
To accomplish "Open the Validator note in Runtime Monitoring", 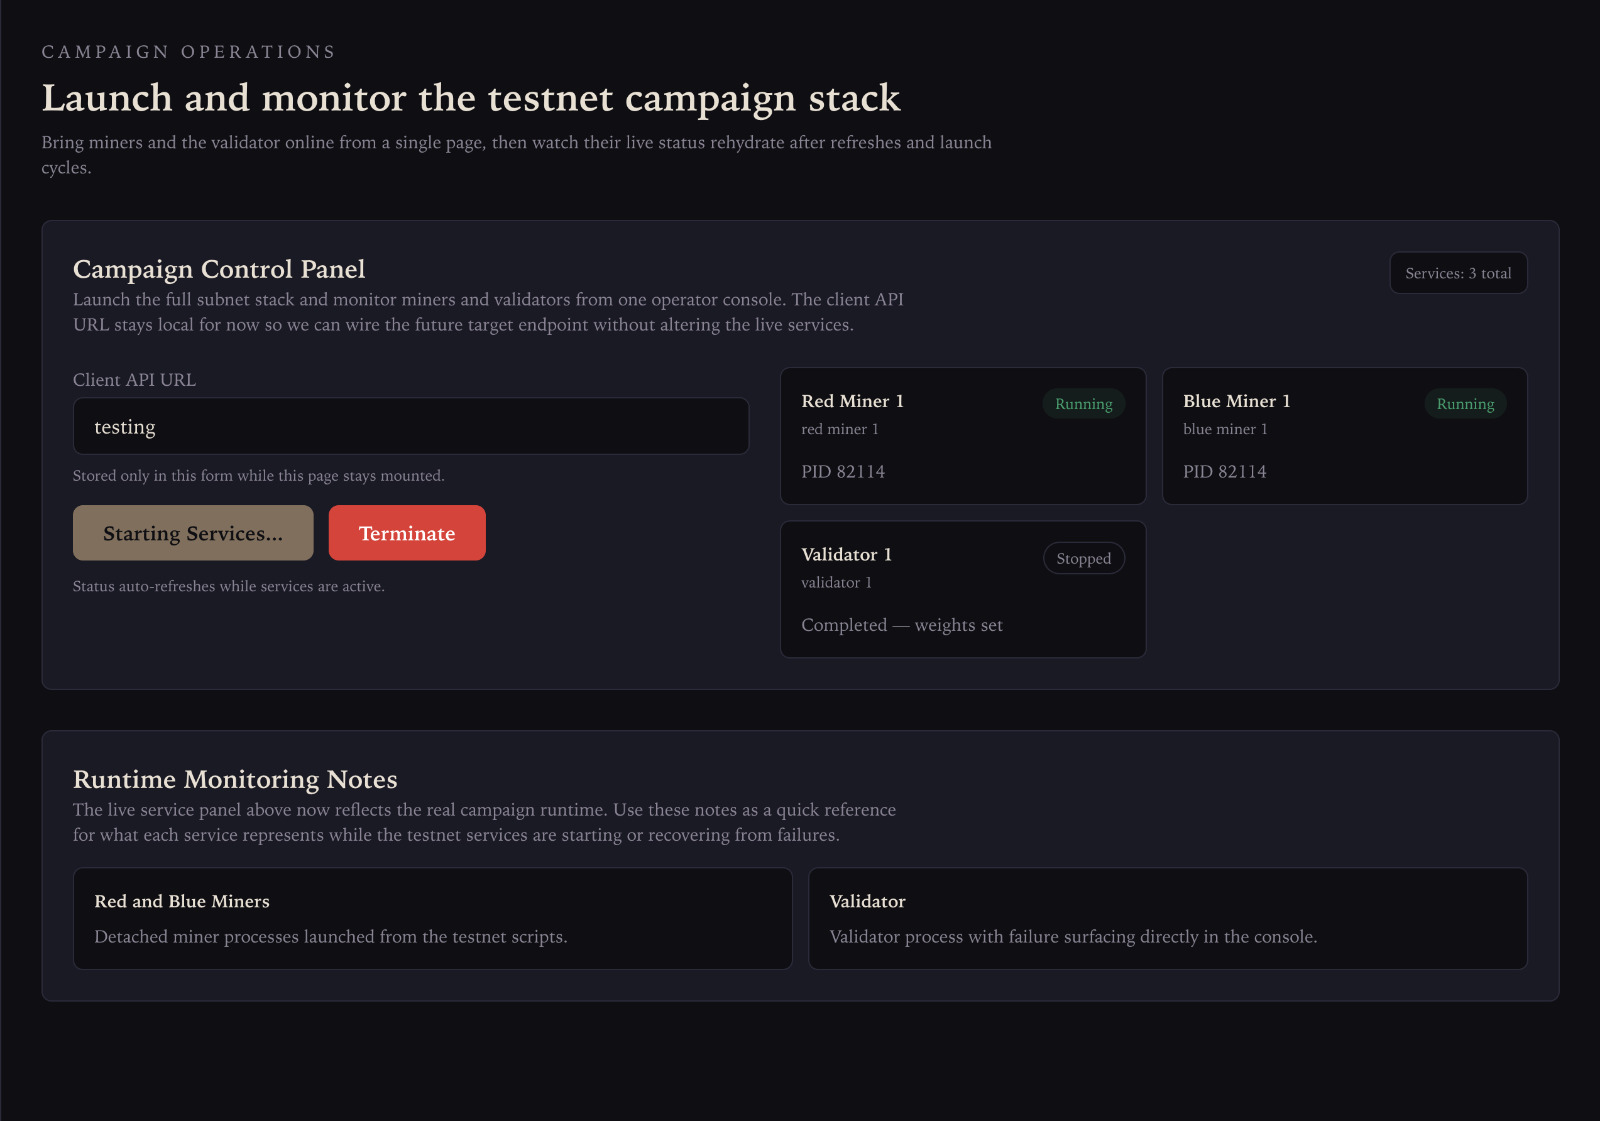I will 1167,918.
